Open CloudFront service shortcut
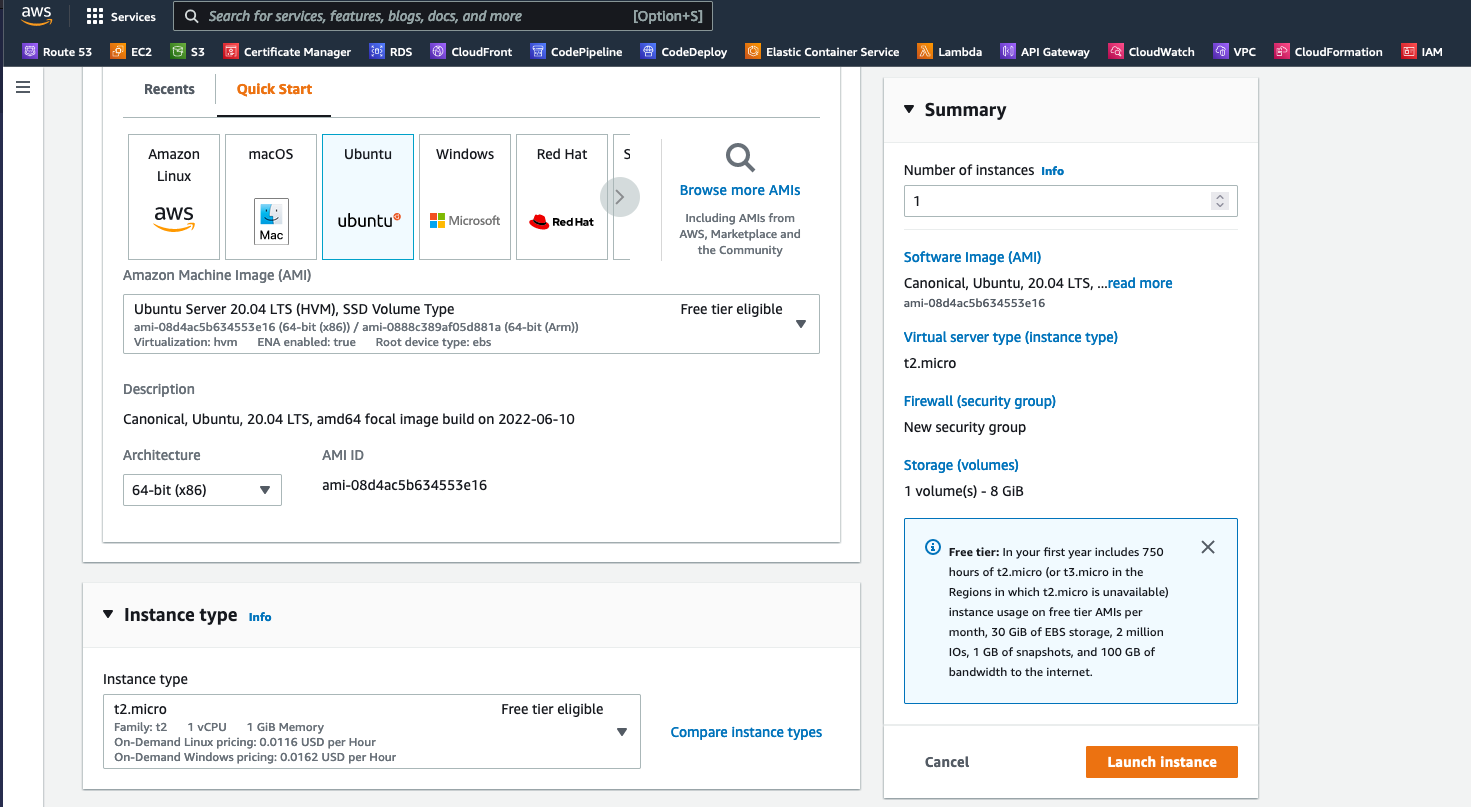The height and width of the screenshot is (807, 1471). (x=470, y=51)
